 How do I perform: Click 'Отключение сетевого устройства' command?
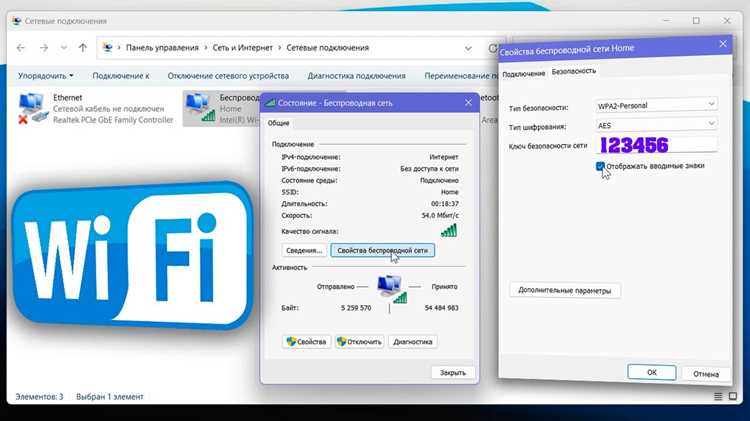228,76
